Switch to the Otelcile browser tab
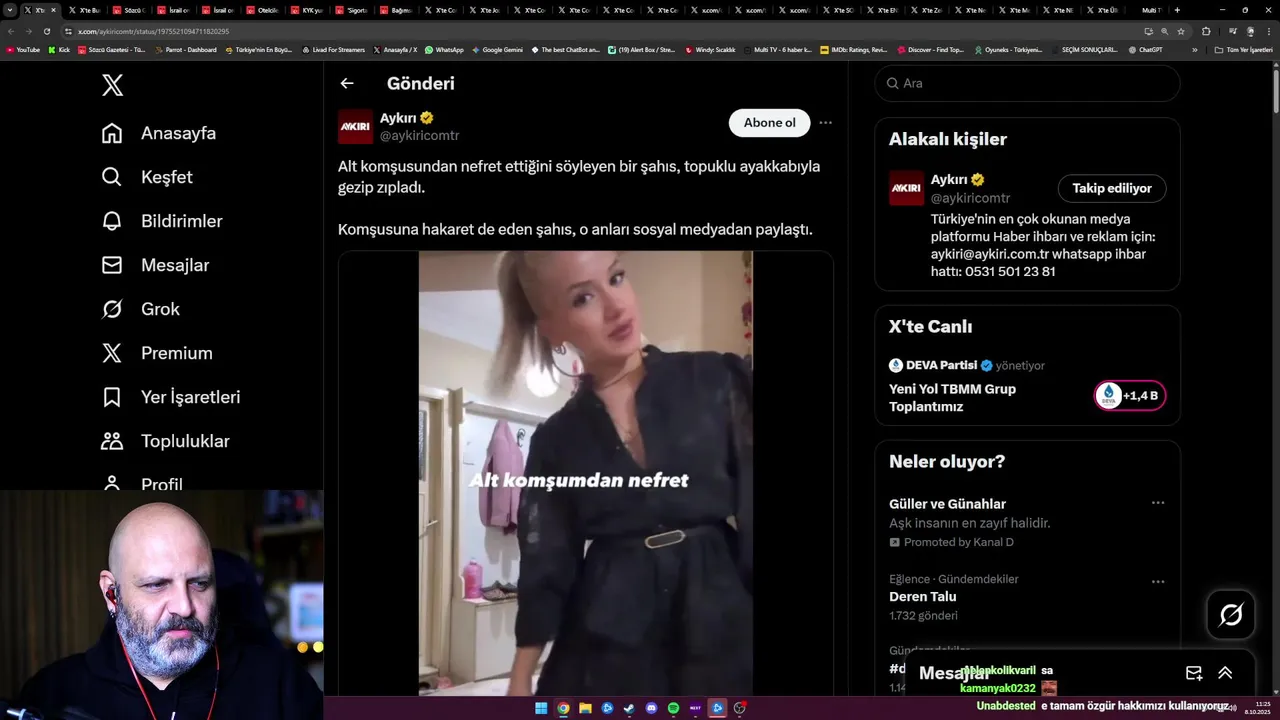The image size is (1280, 720). click(263, 10)
